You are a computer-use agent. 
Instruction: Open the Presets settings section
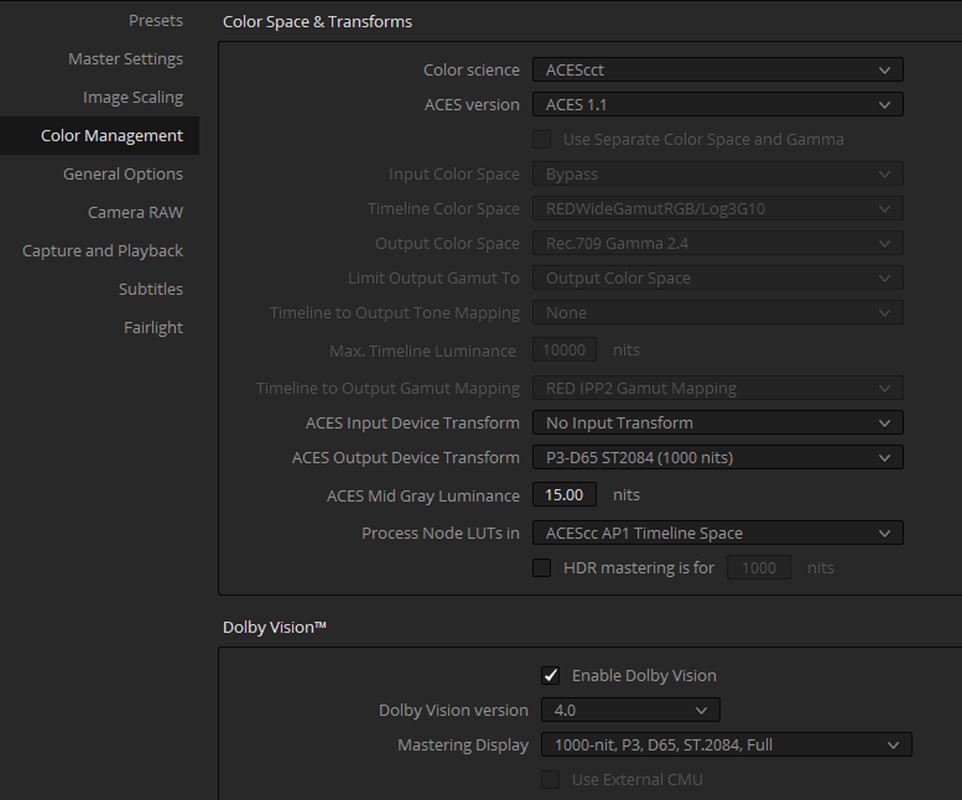coord(155,21)
